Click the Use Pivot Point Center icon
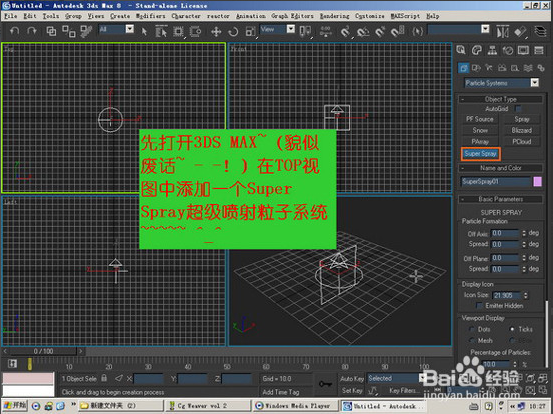Viewport: 553px width, 414px height. coord(305,31)
